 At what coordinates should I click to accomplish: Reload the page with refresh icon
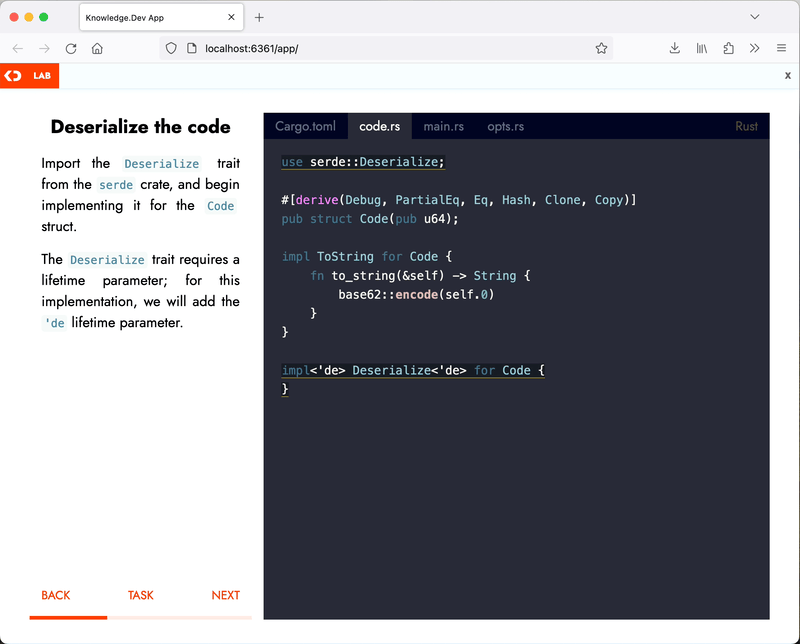[71, 48]
